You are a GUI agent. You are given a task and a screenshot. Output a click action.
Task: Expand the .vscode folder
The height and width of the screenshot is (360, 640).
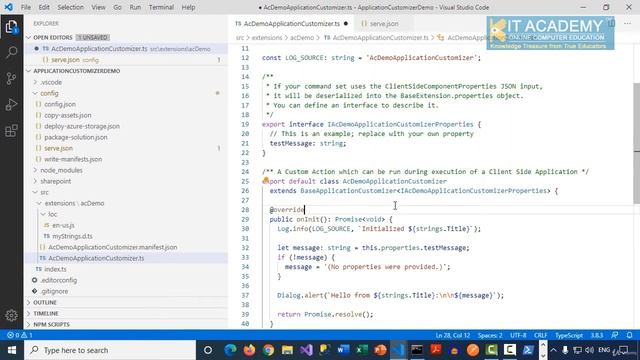pos(36,82)
